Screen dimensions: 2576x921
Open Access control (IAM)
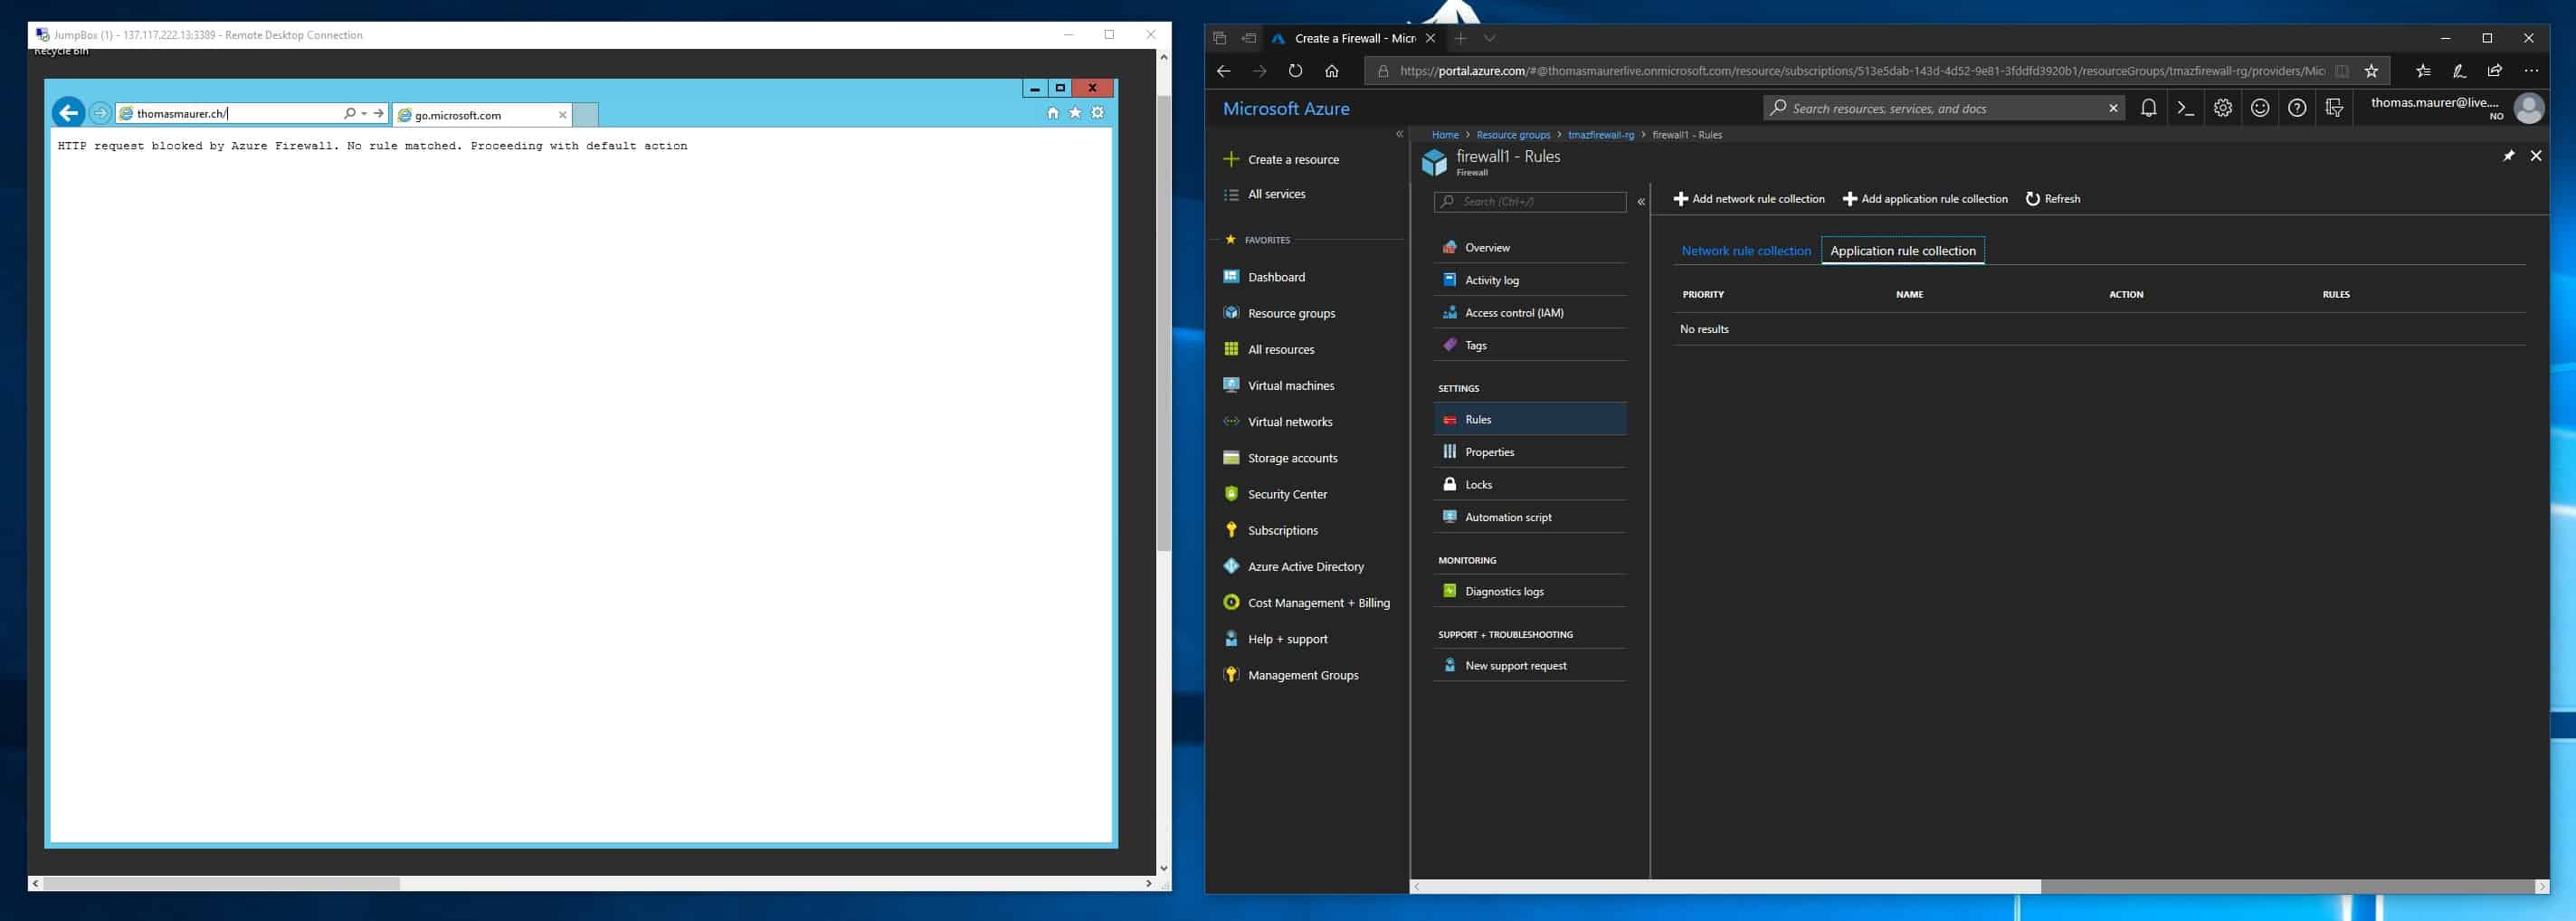pyautogui.click(x=1530, y=312)
